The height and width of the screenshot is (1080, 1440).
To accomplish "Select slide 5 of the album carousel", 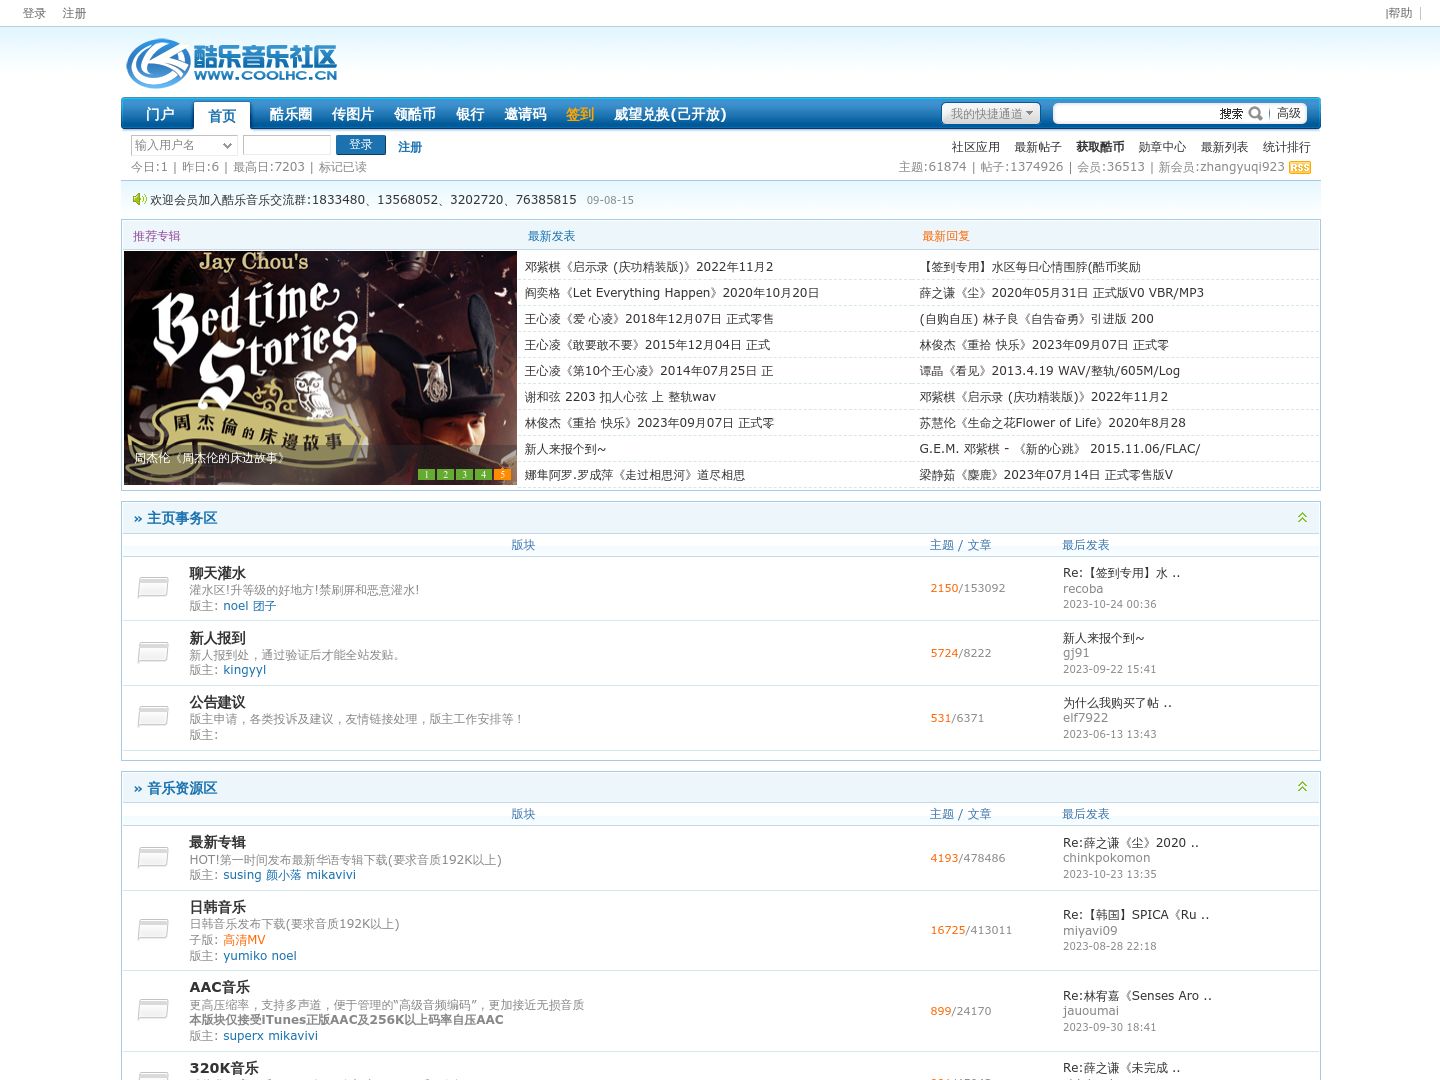I will click(x=502, y=474).
